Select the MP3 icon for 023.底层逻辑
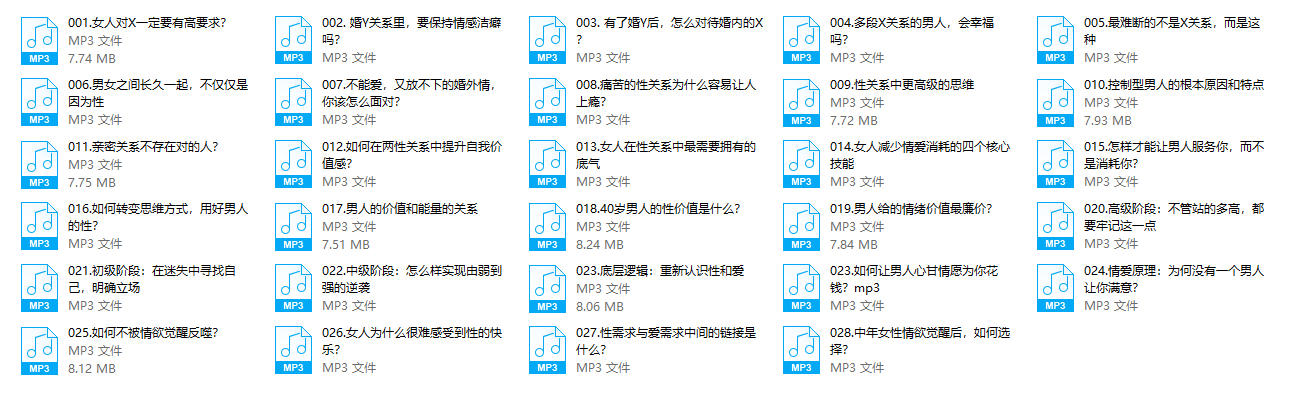The image size is (1307, 399). (x=547, y=289)
